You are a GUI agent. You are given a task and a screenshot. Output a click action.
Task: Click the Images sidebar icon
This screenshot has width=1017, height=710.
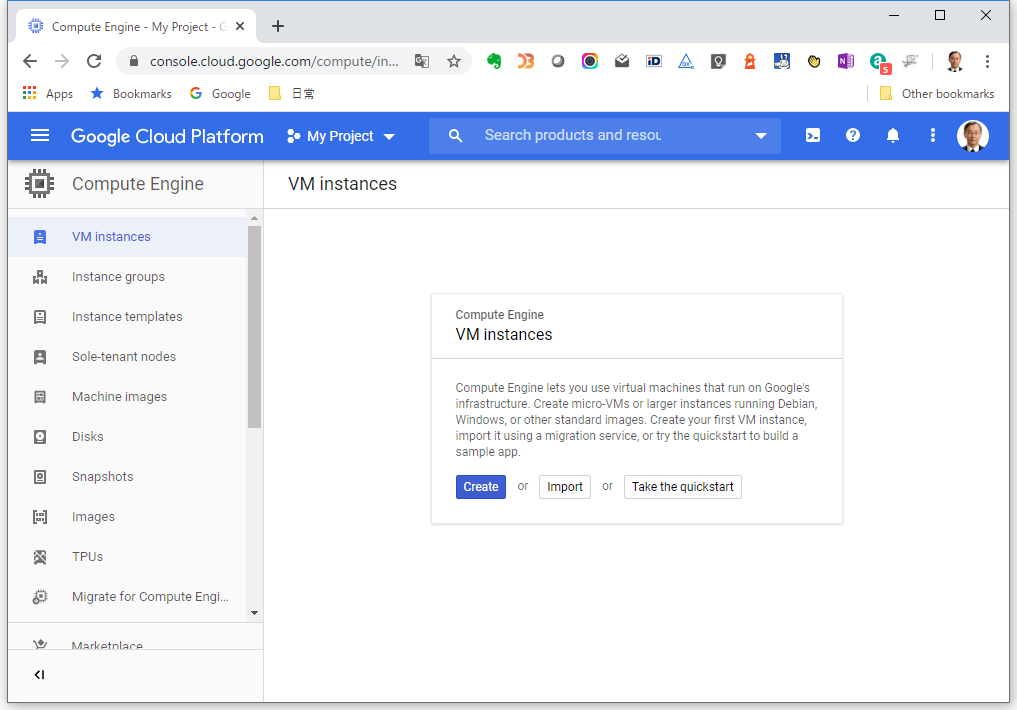[x=40, y=517]
